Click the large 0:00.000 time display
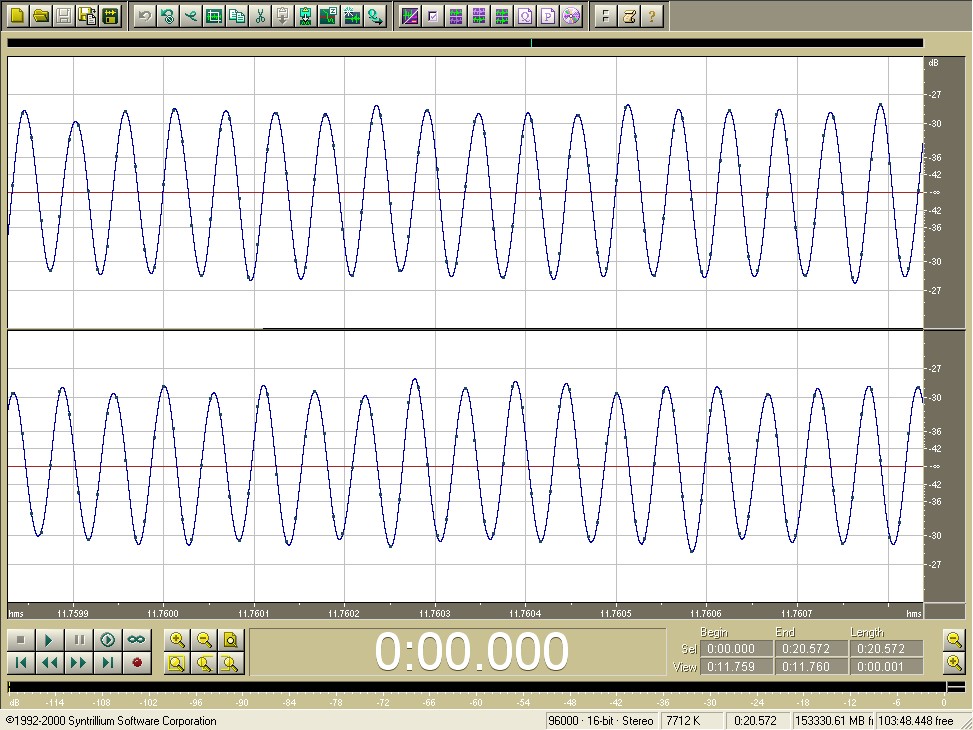This screenshot has width=973, height=730. point(472,651)
